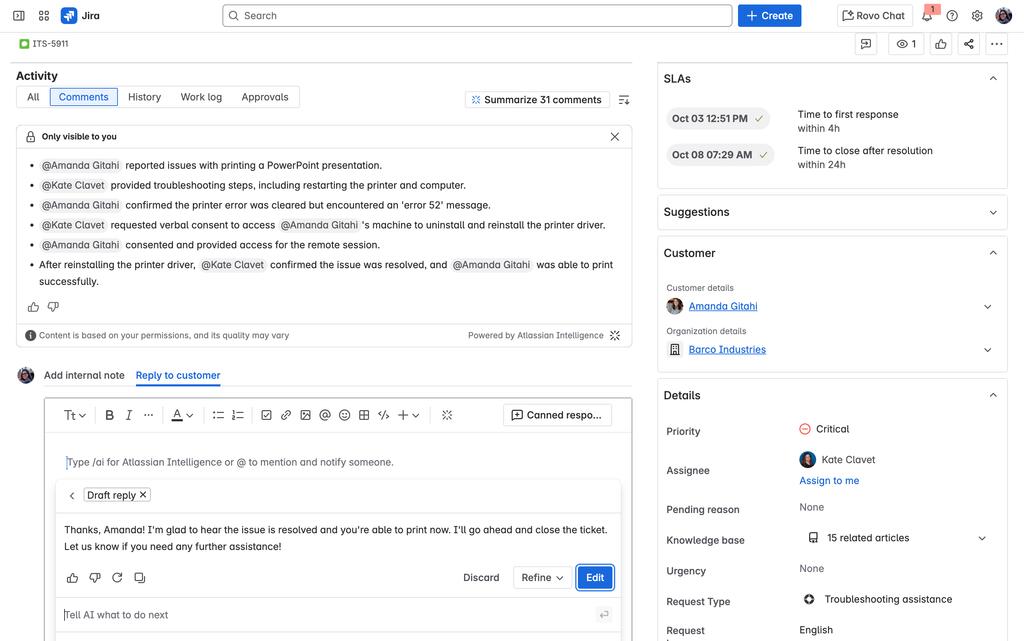Screen dimensions: 1024x641
Task: Click the Jira logo
Action: pyautogui.click(x=80, y=16)
